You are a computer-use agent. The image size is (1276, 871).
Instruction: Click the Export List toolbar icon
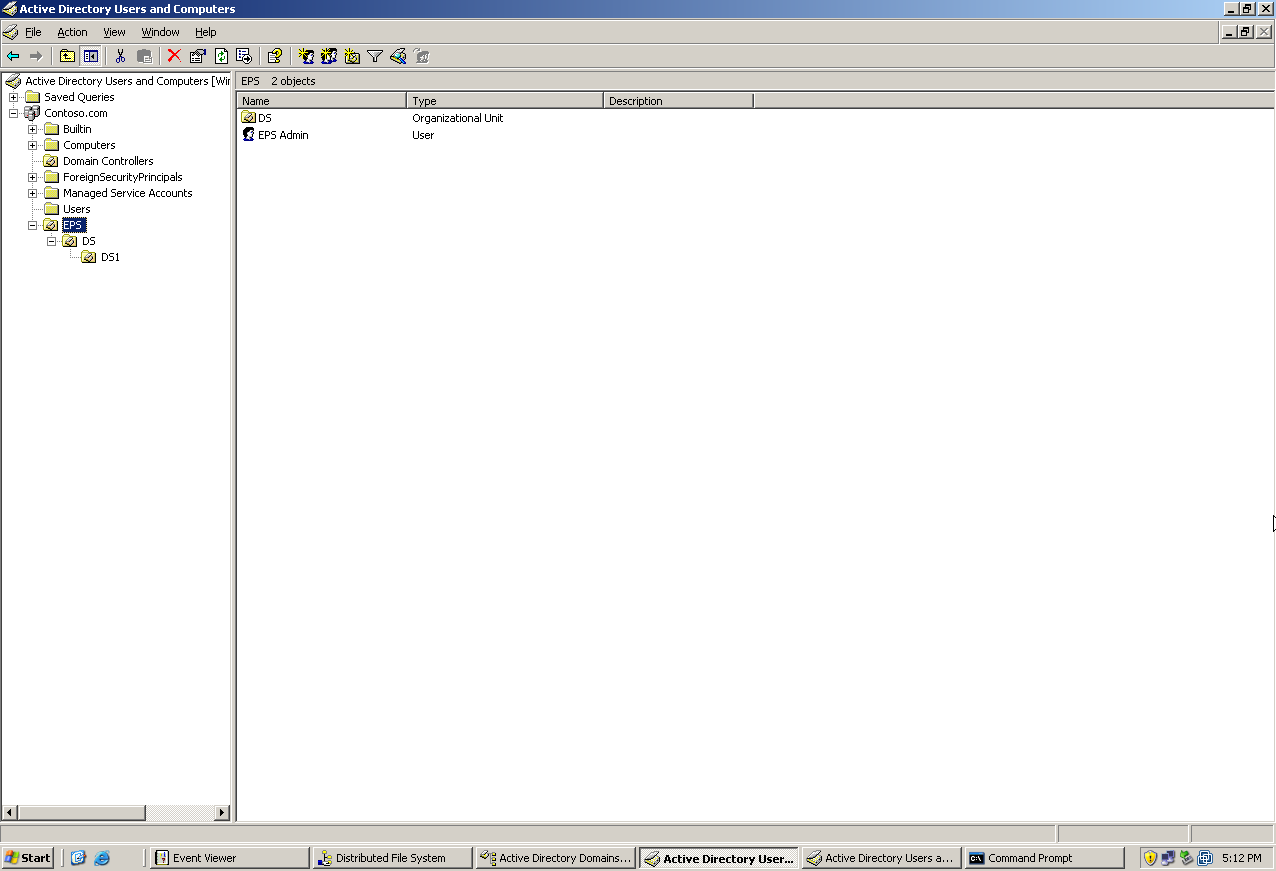pyautogui.click(x=244, y=56)
